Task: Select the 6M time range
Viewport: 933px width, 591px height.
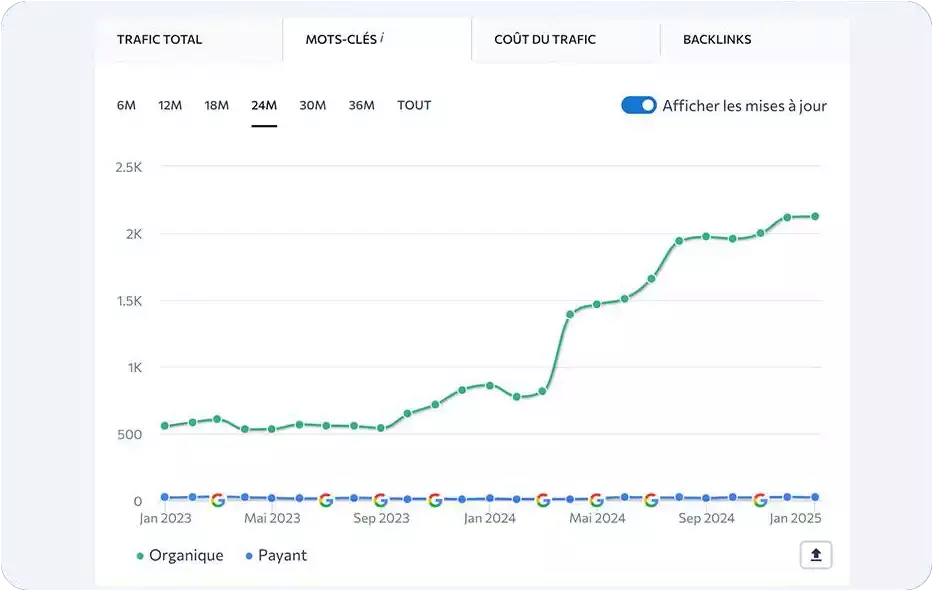Action: (126, 105)
